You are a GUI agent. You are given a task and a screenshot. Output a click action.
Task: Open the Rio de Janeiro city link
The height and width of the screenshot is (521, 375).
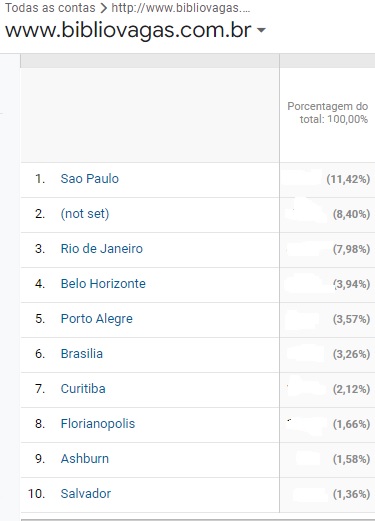point(102,249)
